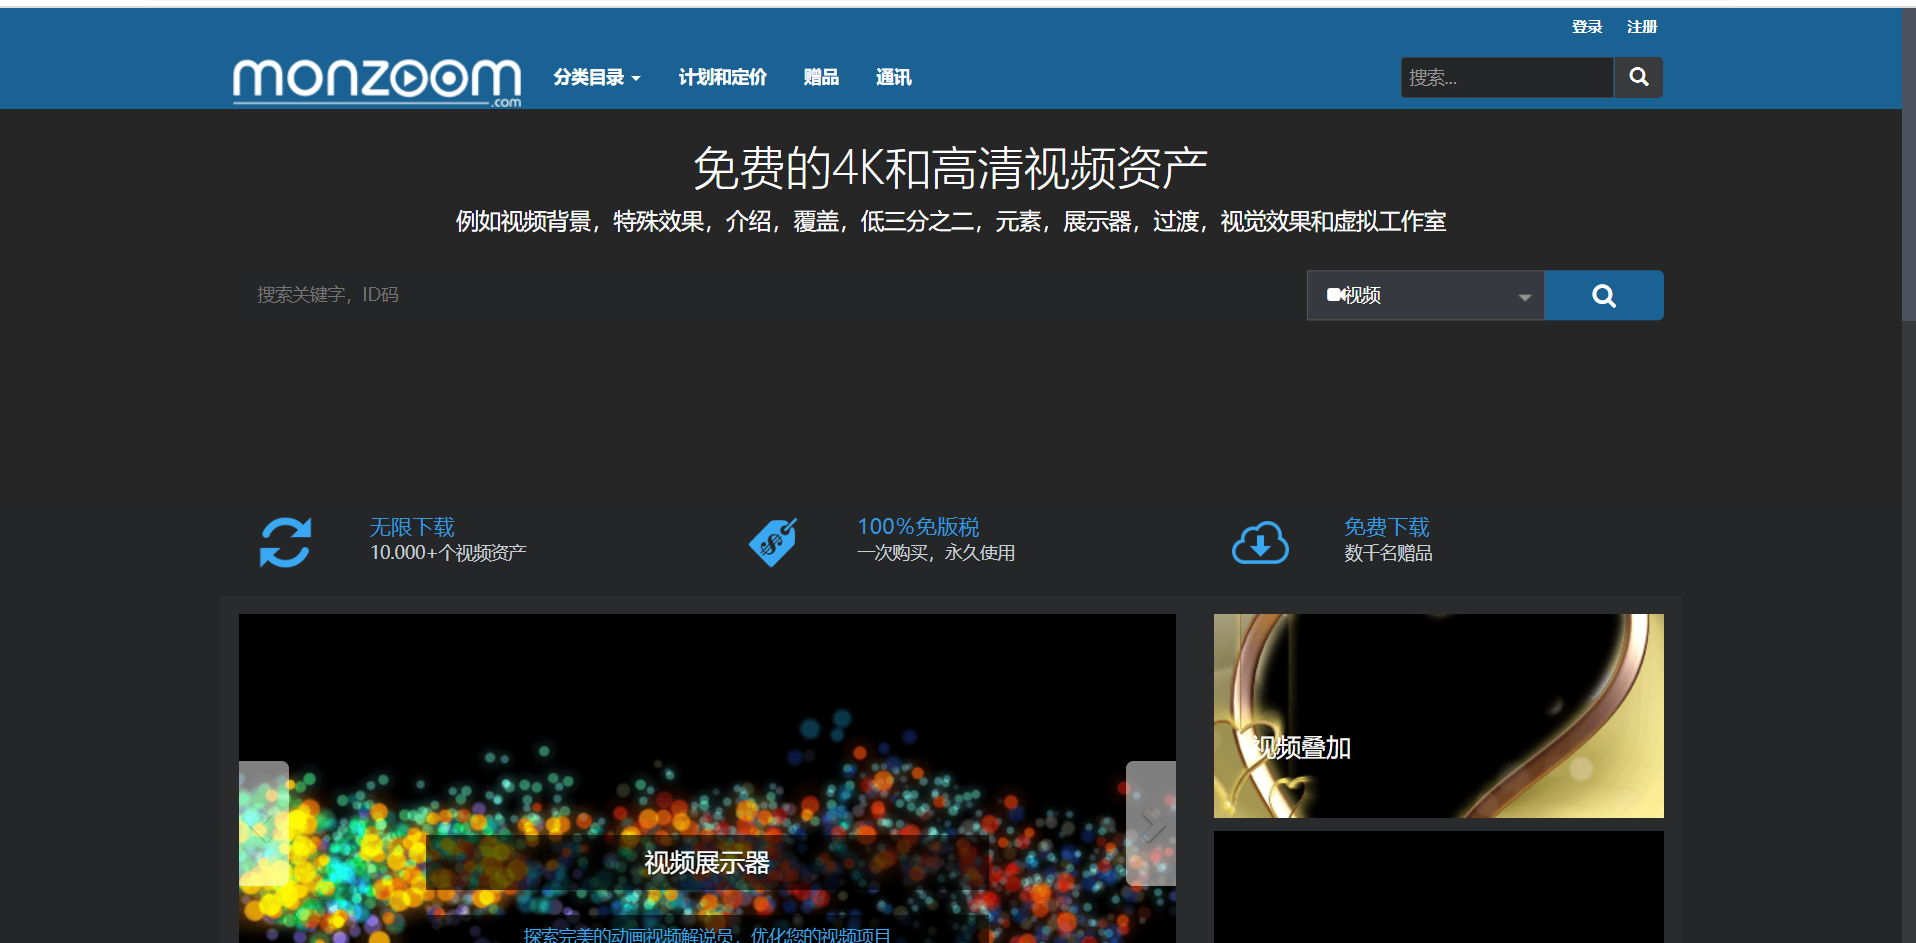Select the 通讯 menu item

pos(893,77)
